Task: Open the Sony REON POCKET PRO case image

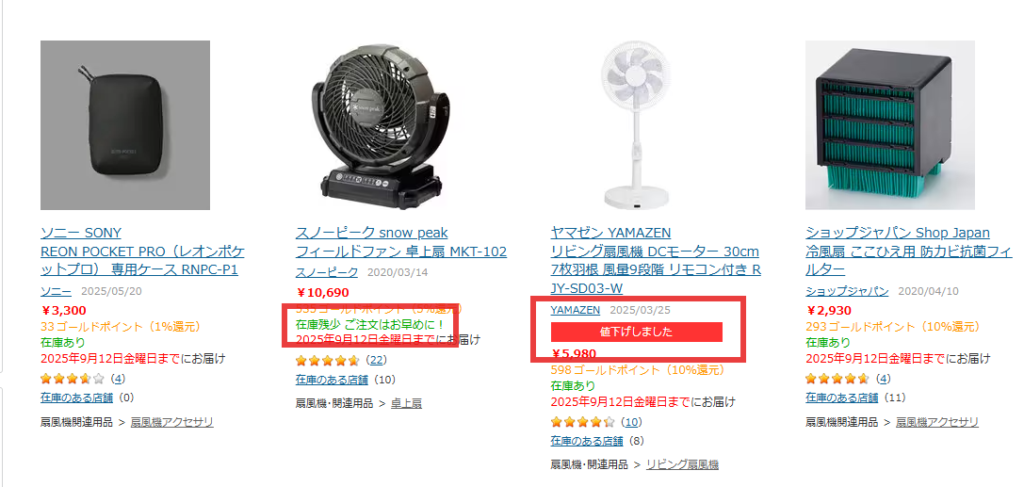Action: [x=125, y=125]
